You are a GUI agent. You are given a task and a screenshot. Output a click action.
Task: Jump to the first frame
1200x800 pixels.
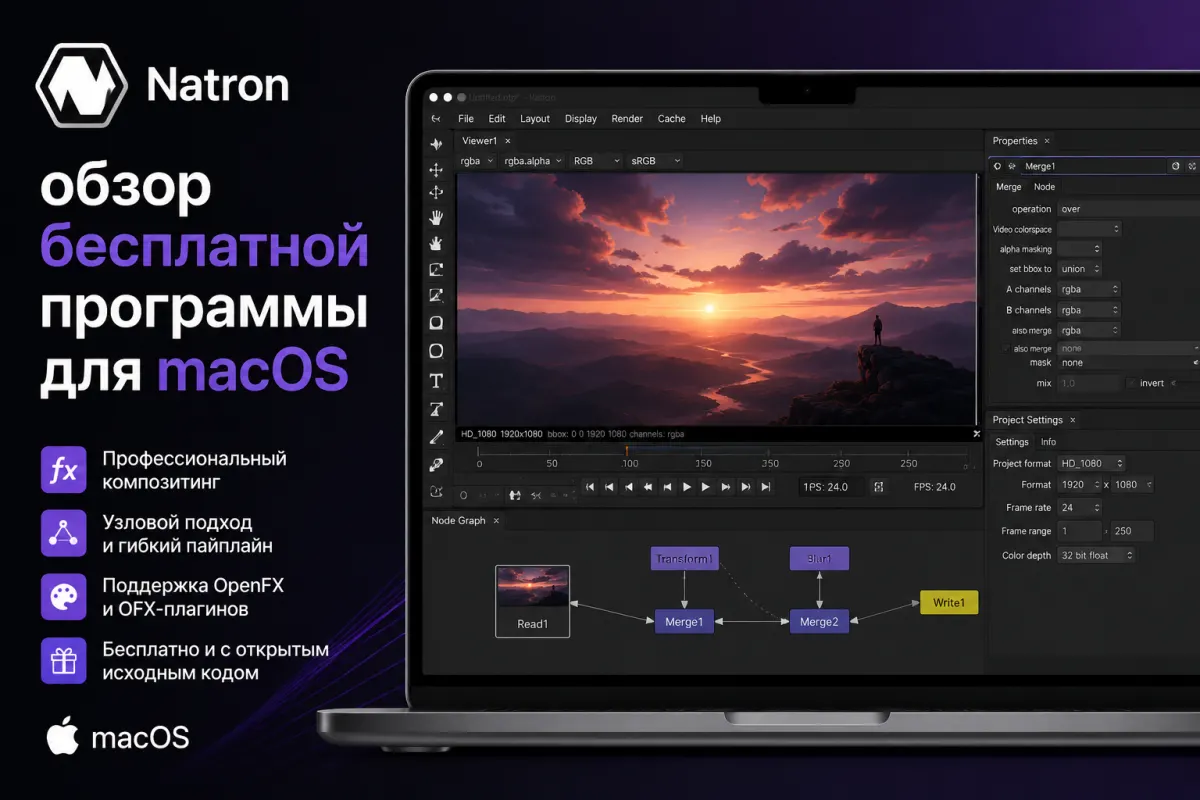click(x=590, y=487)
